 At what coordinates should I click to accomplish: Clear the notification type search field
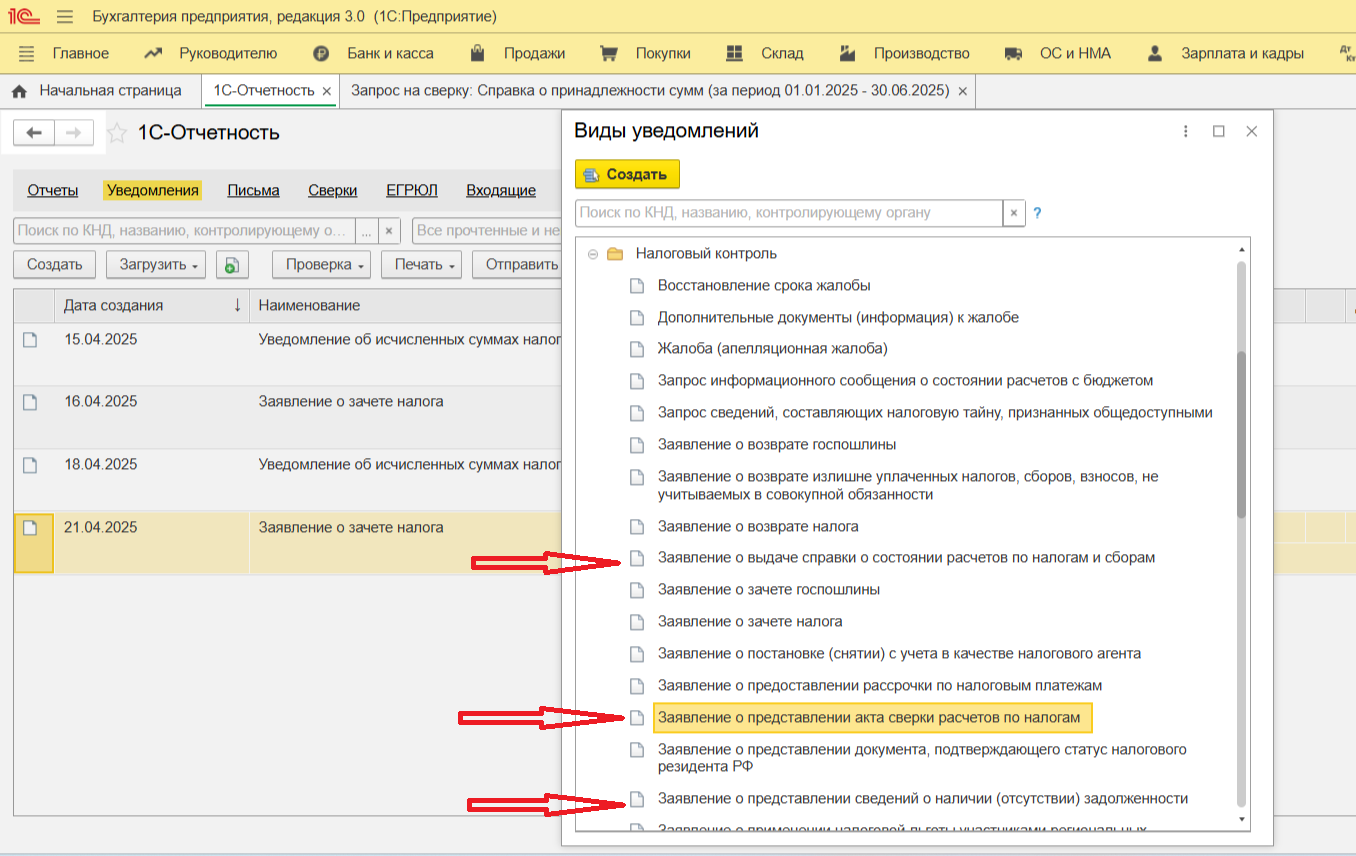[1014, 213]
